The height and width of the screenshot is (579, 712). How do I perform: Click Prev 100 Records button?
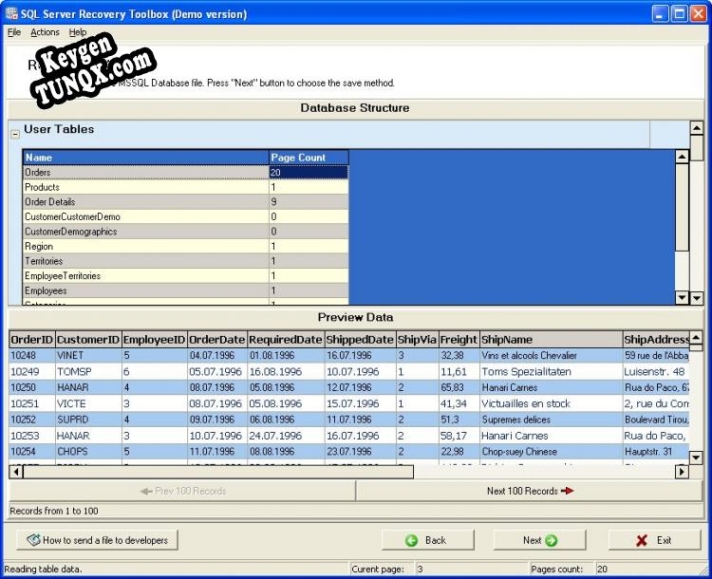coord(183,491)
